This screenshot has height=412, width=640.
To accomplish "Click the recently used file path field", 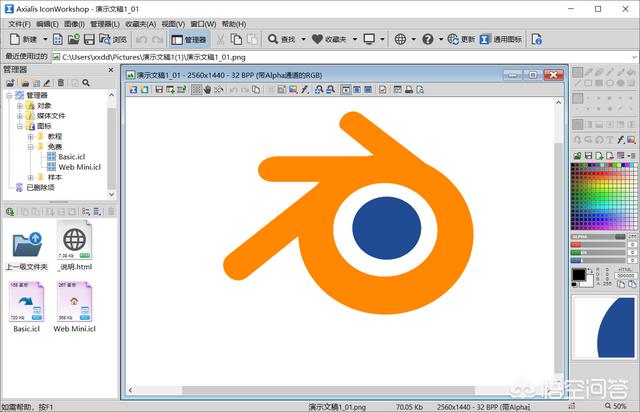I will [341, 57].
